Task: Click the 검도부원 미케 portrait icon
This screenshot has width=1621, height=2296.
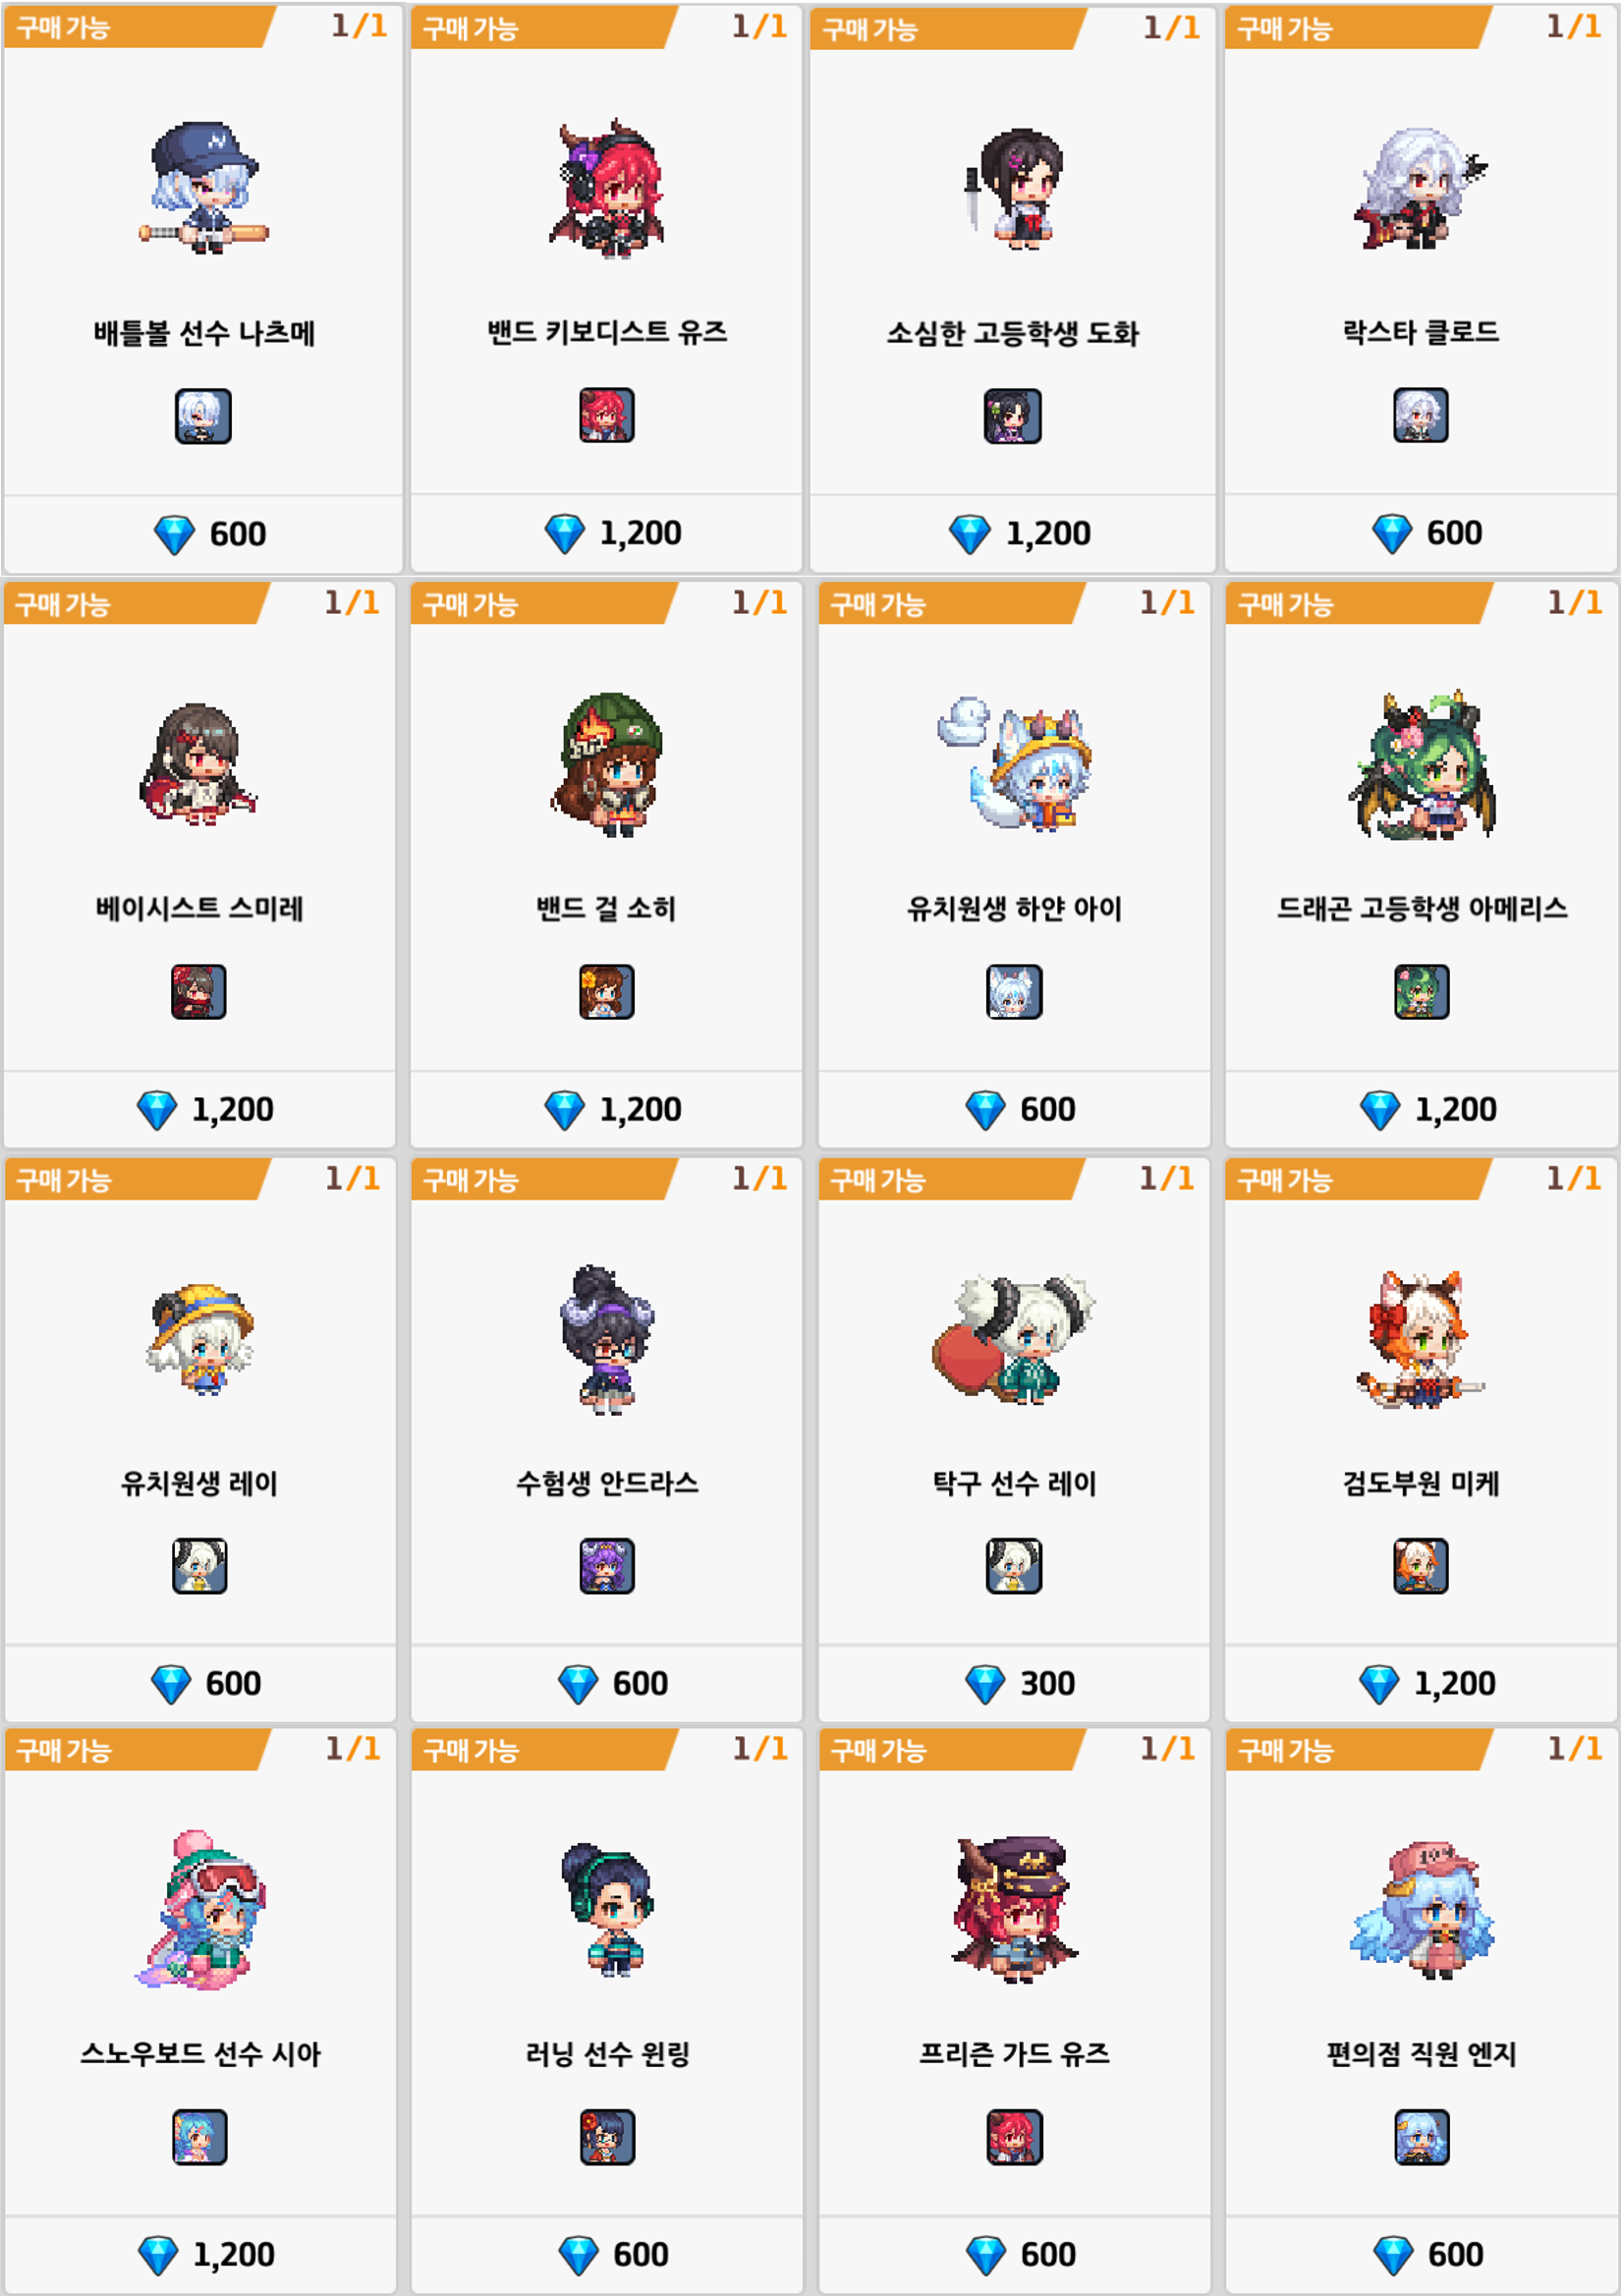Action: tap(1420, 1566)
